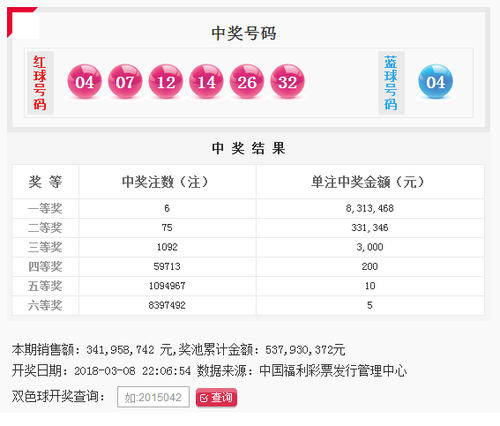500x426 pixels.
Task: Click the fifth prize amount 10
Action: pos(370,286)
